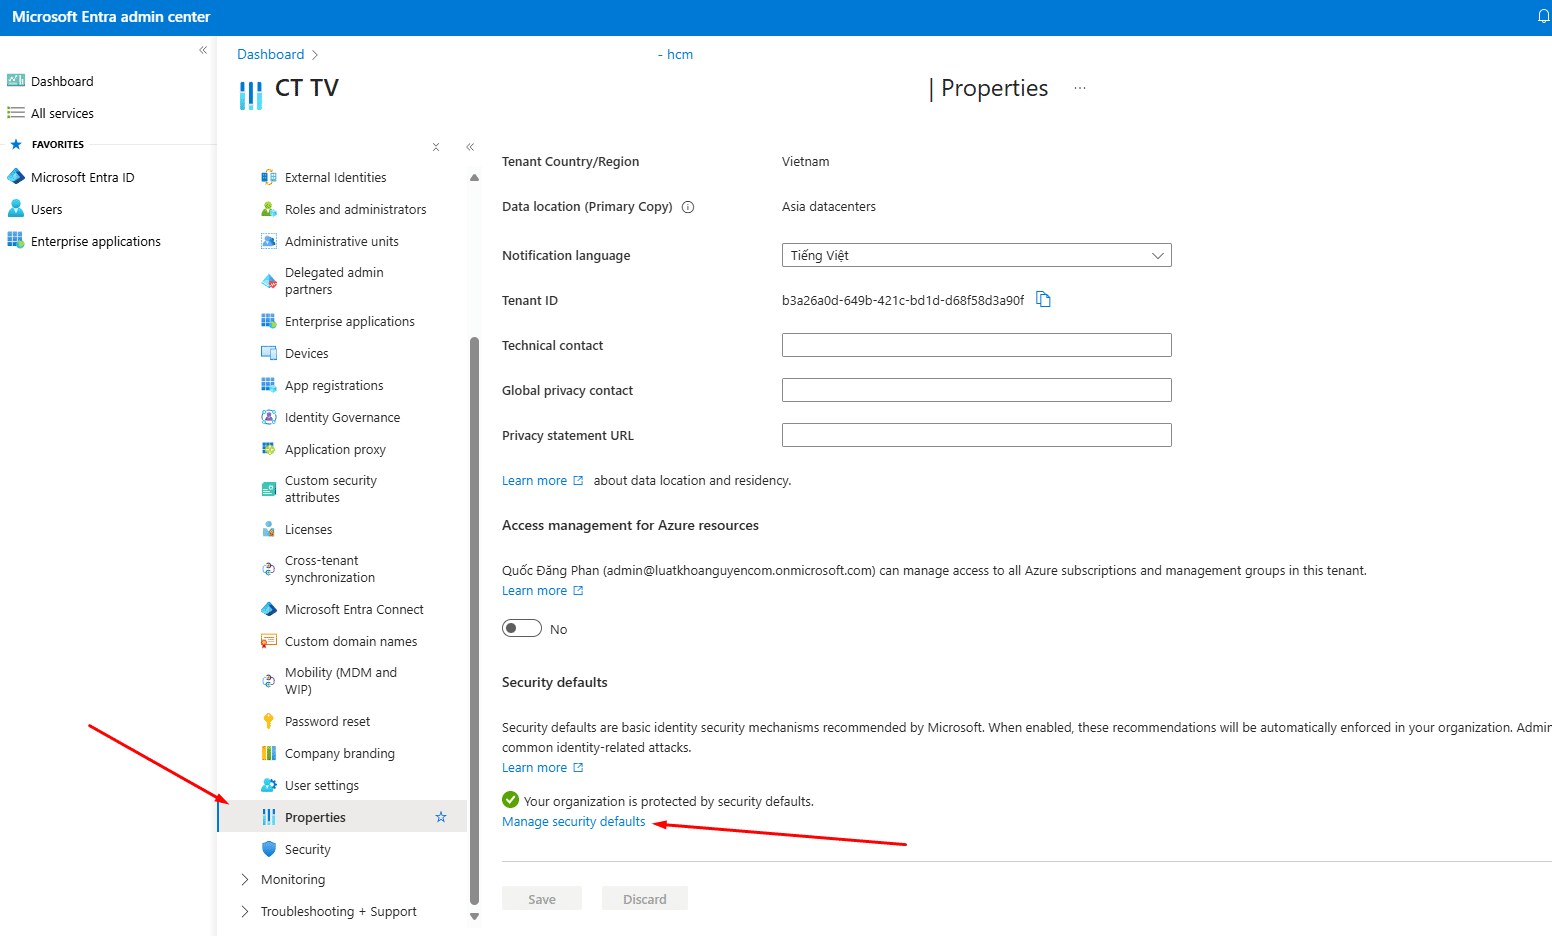This screenshot has width=1552, height=936.
Task: Select the Properties menu item
Action: (343, 817)
